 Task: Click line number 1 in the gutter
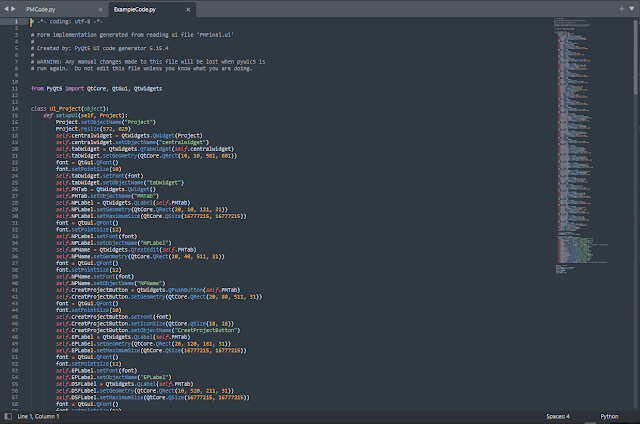tap(16, 21)
